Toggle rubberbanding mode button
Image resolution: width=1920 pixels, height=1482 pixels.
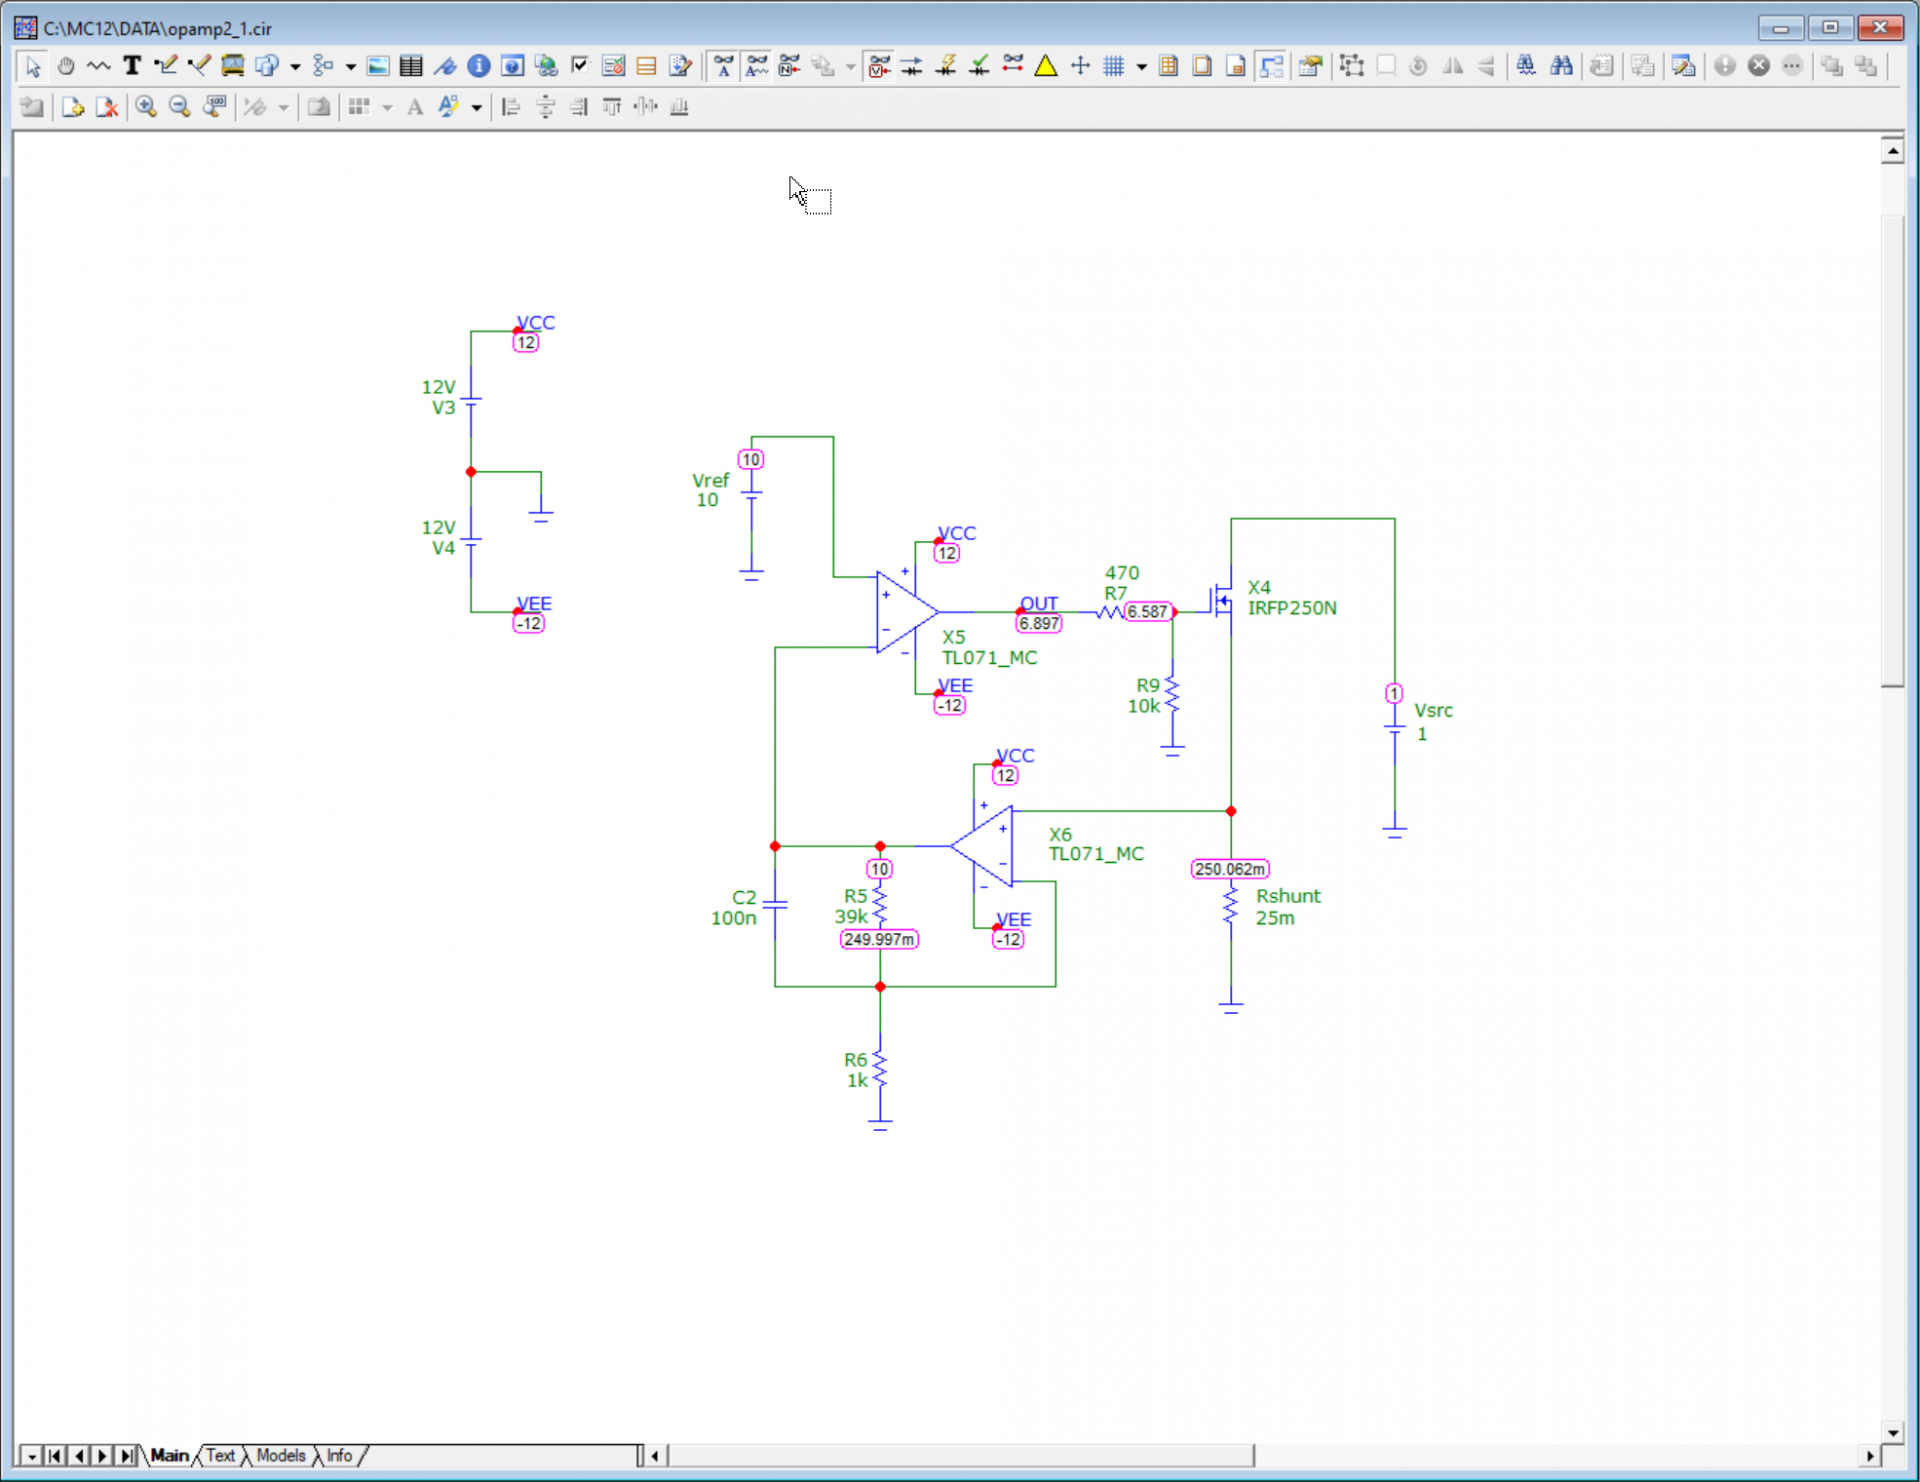click(1271, 66)
